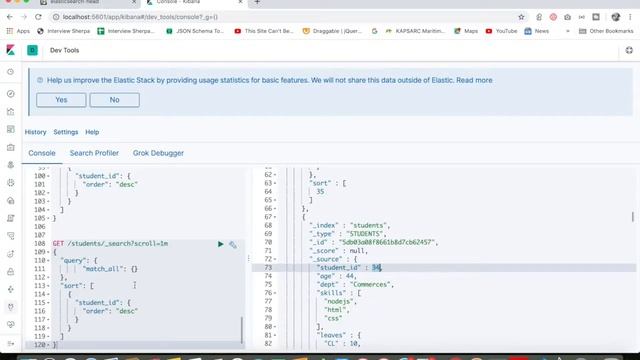This screenshot has width=640, height=360.
Task: Collapse the sort fold at output line 63
Action: (275, 183)
